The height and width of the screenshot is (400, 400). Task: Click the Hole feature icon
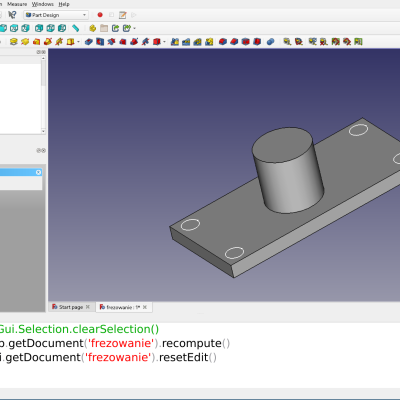[100, 42]
